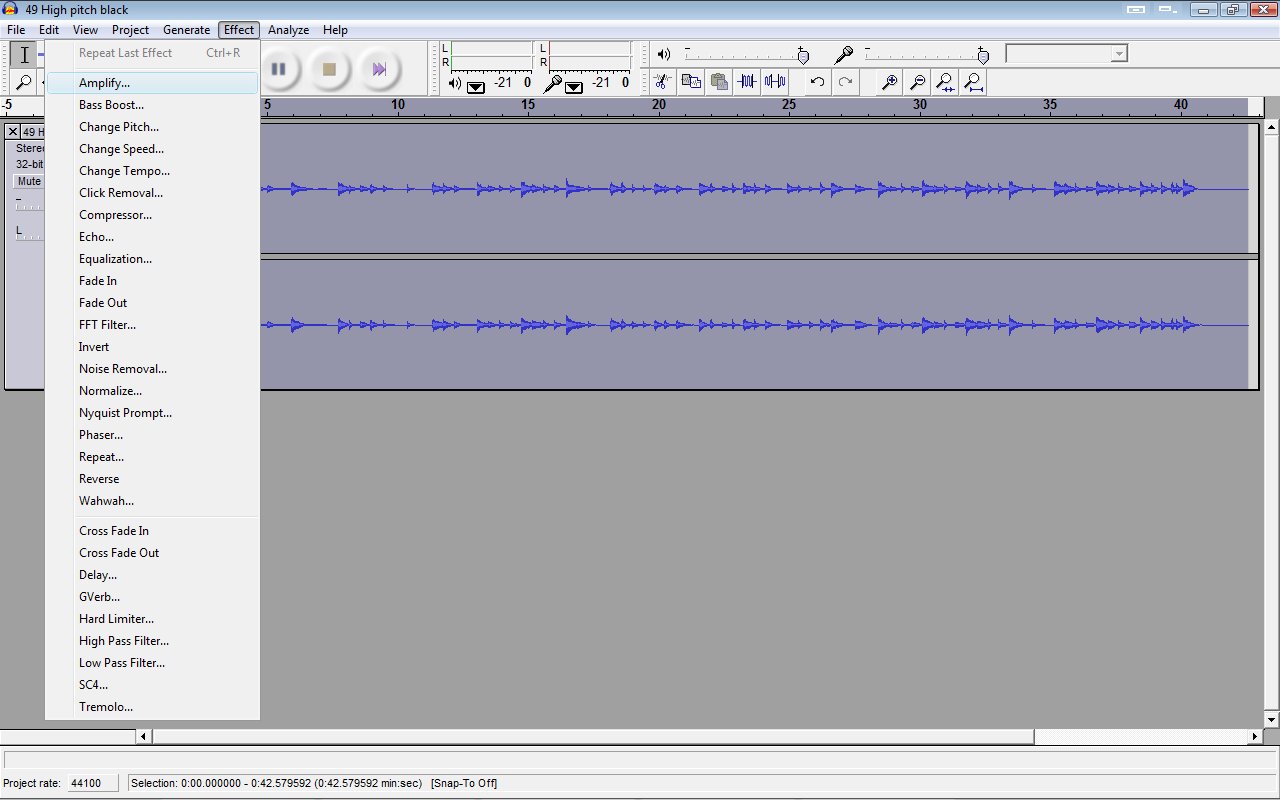Viewport: 1280px width, 800px height.
Task: Apply Reverse effect
Action: coord(152,479)
